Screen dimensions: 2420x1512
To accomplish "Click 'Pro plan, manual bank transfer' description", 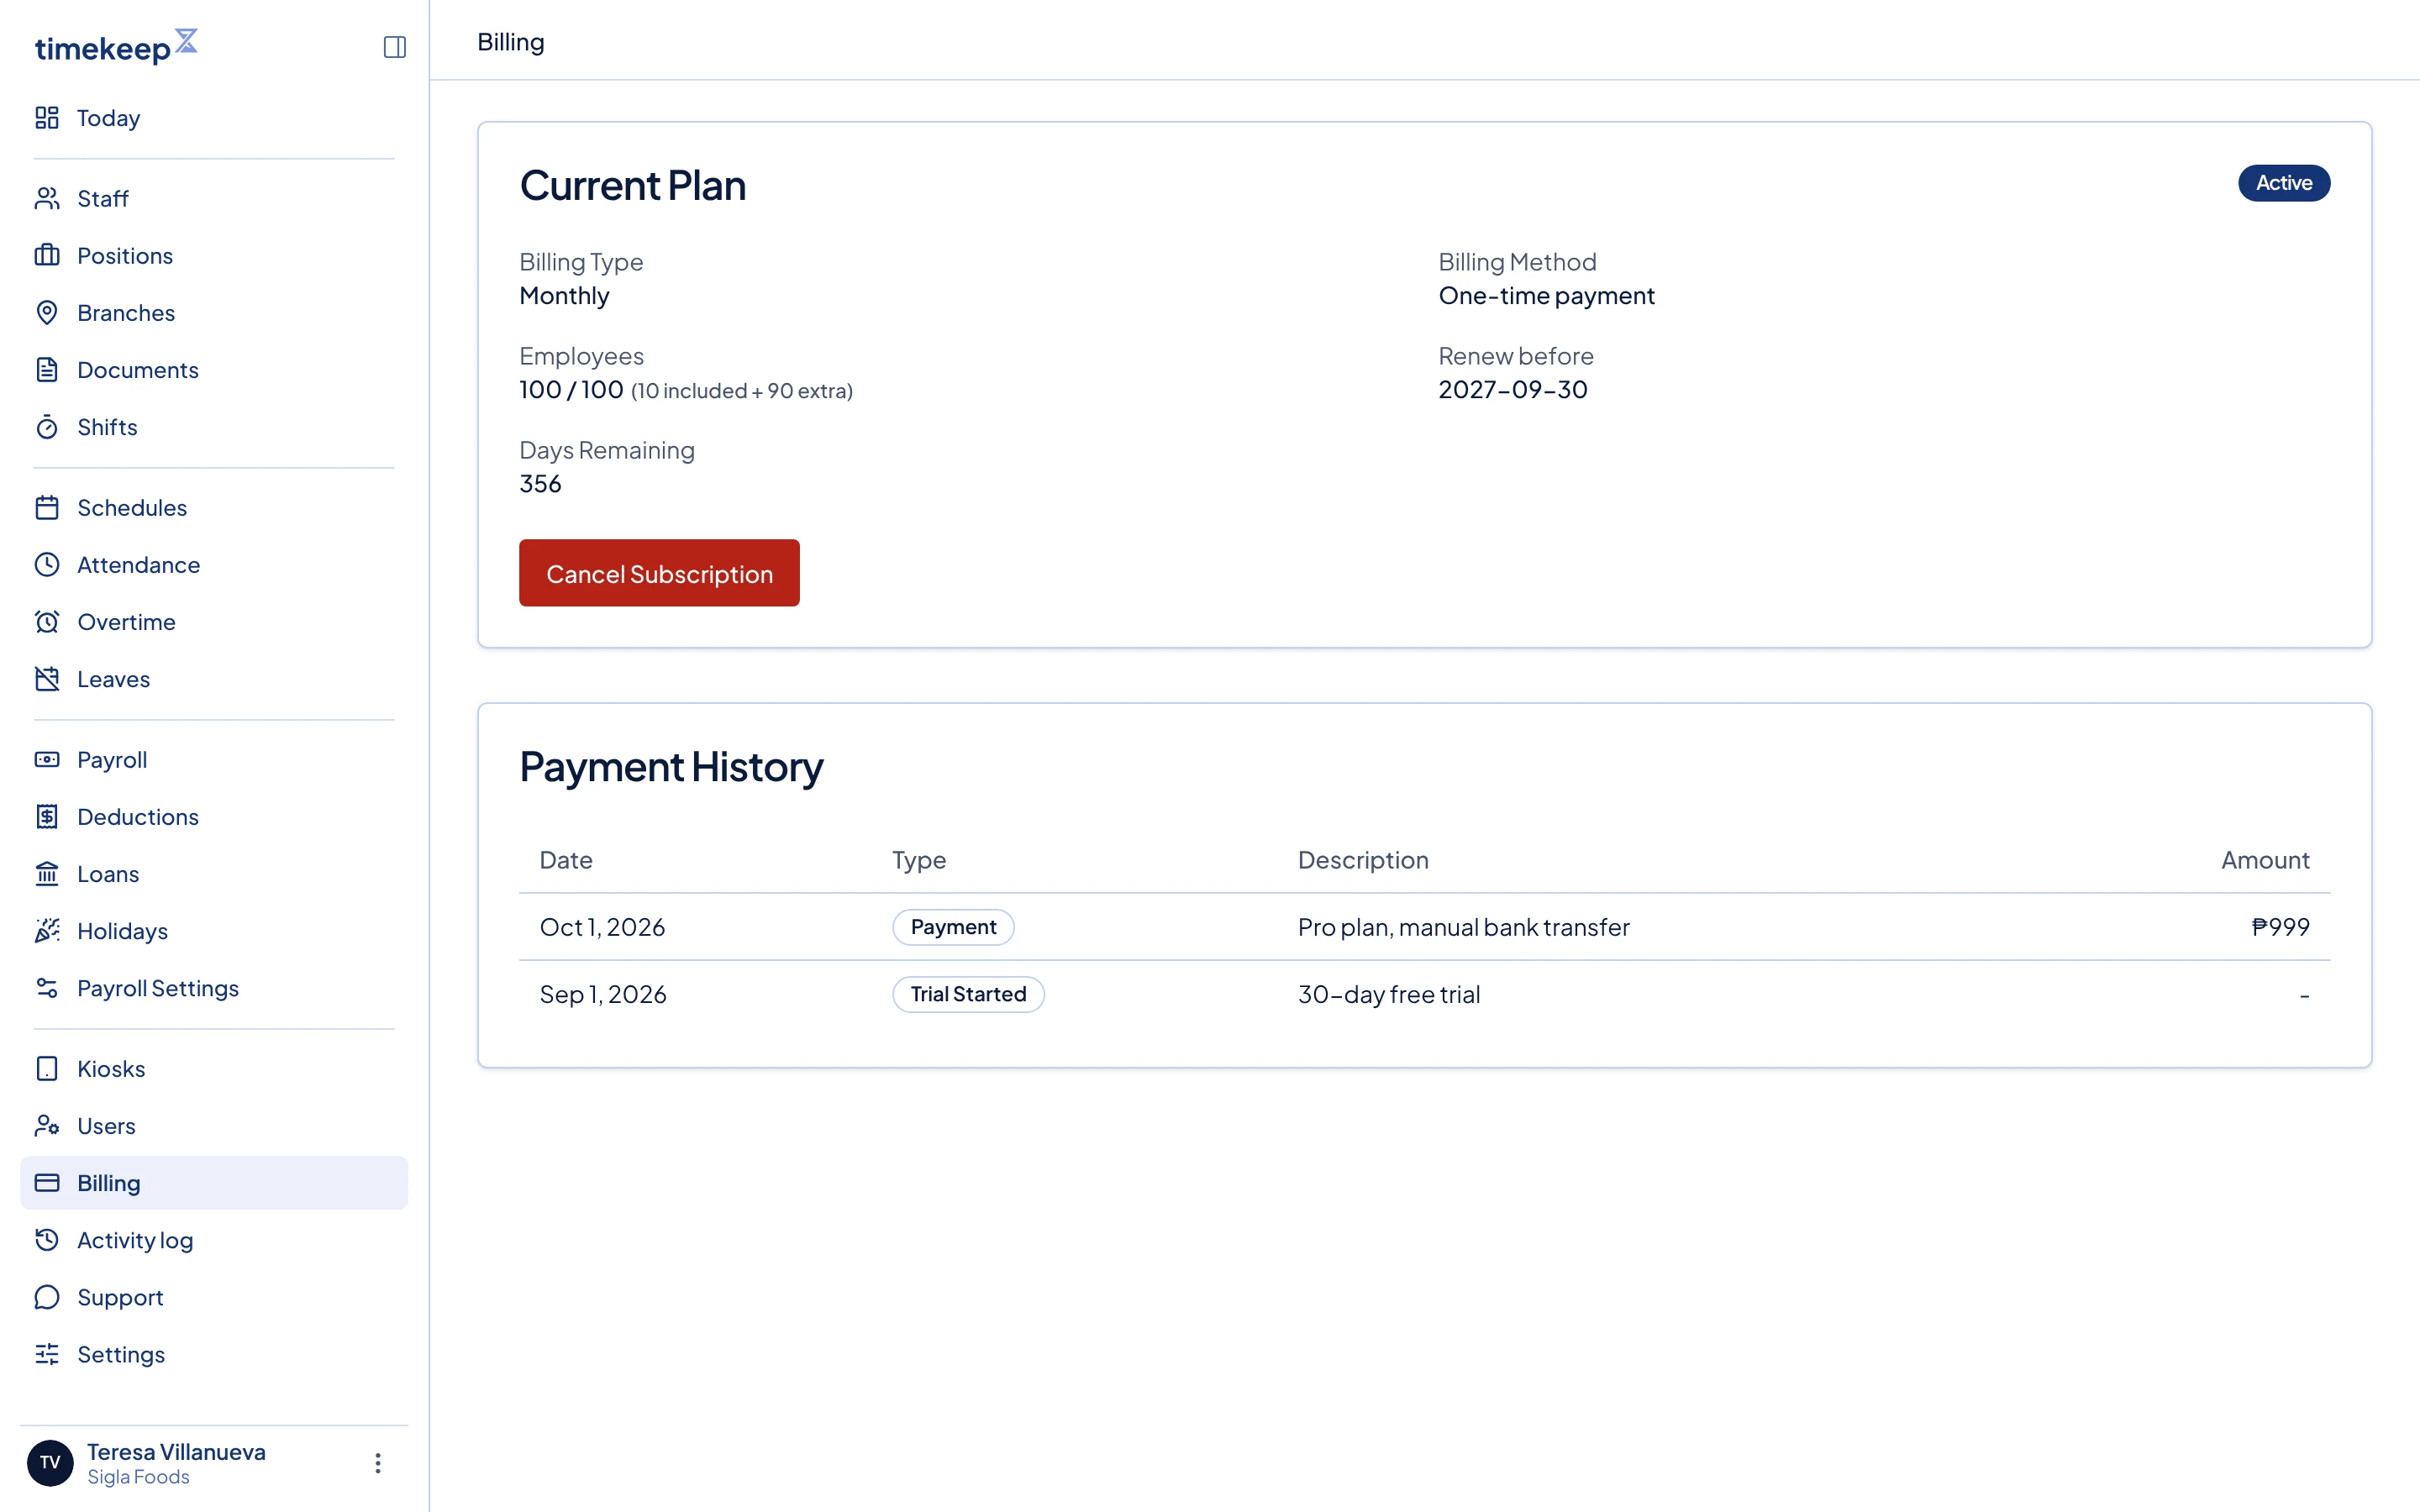I will [1463, 927].
